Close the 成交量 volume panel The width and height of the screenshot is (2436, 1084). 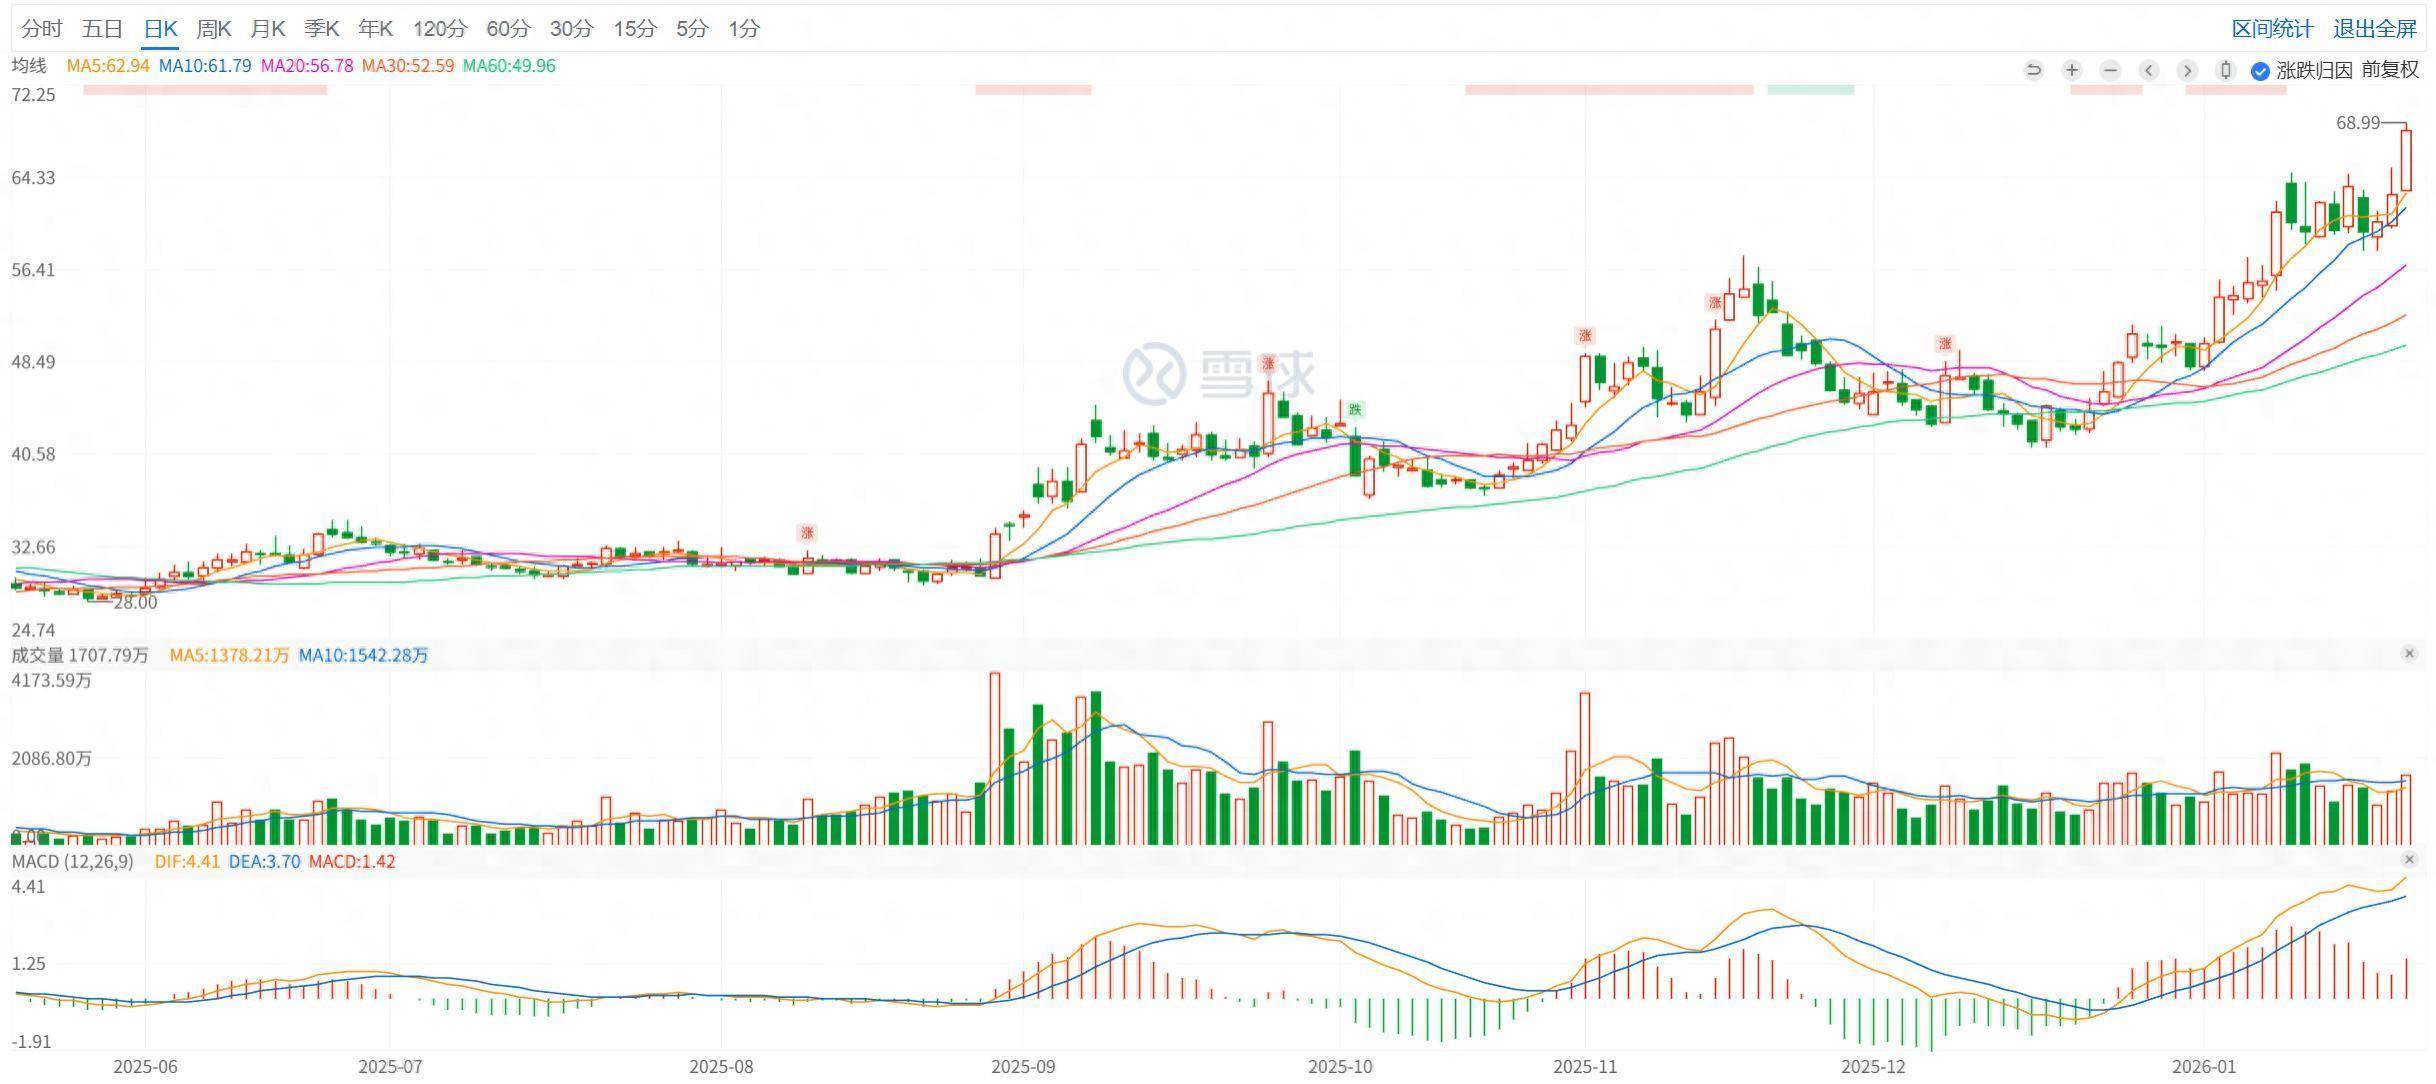2409,654
